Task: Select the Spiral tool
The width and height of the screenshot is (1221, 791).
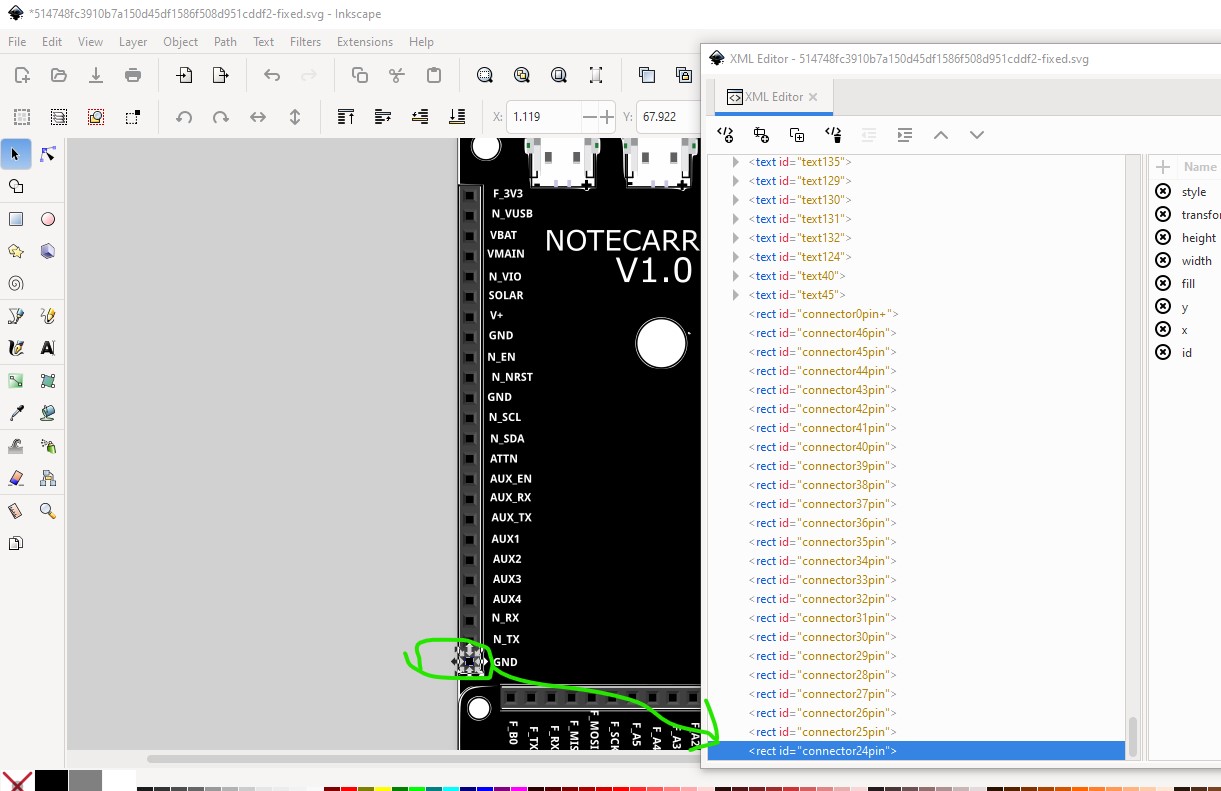Action: [x=15, y=283]
